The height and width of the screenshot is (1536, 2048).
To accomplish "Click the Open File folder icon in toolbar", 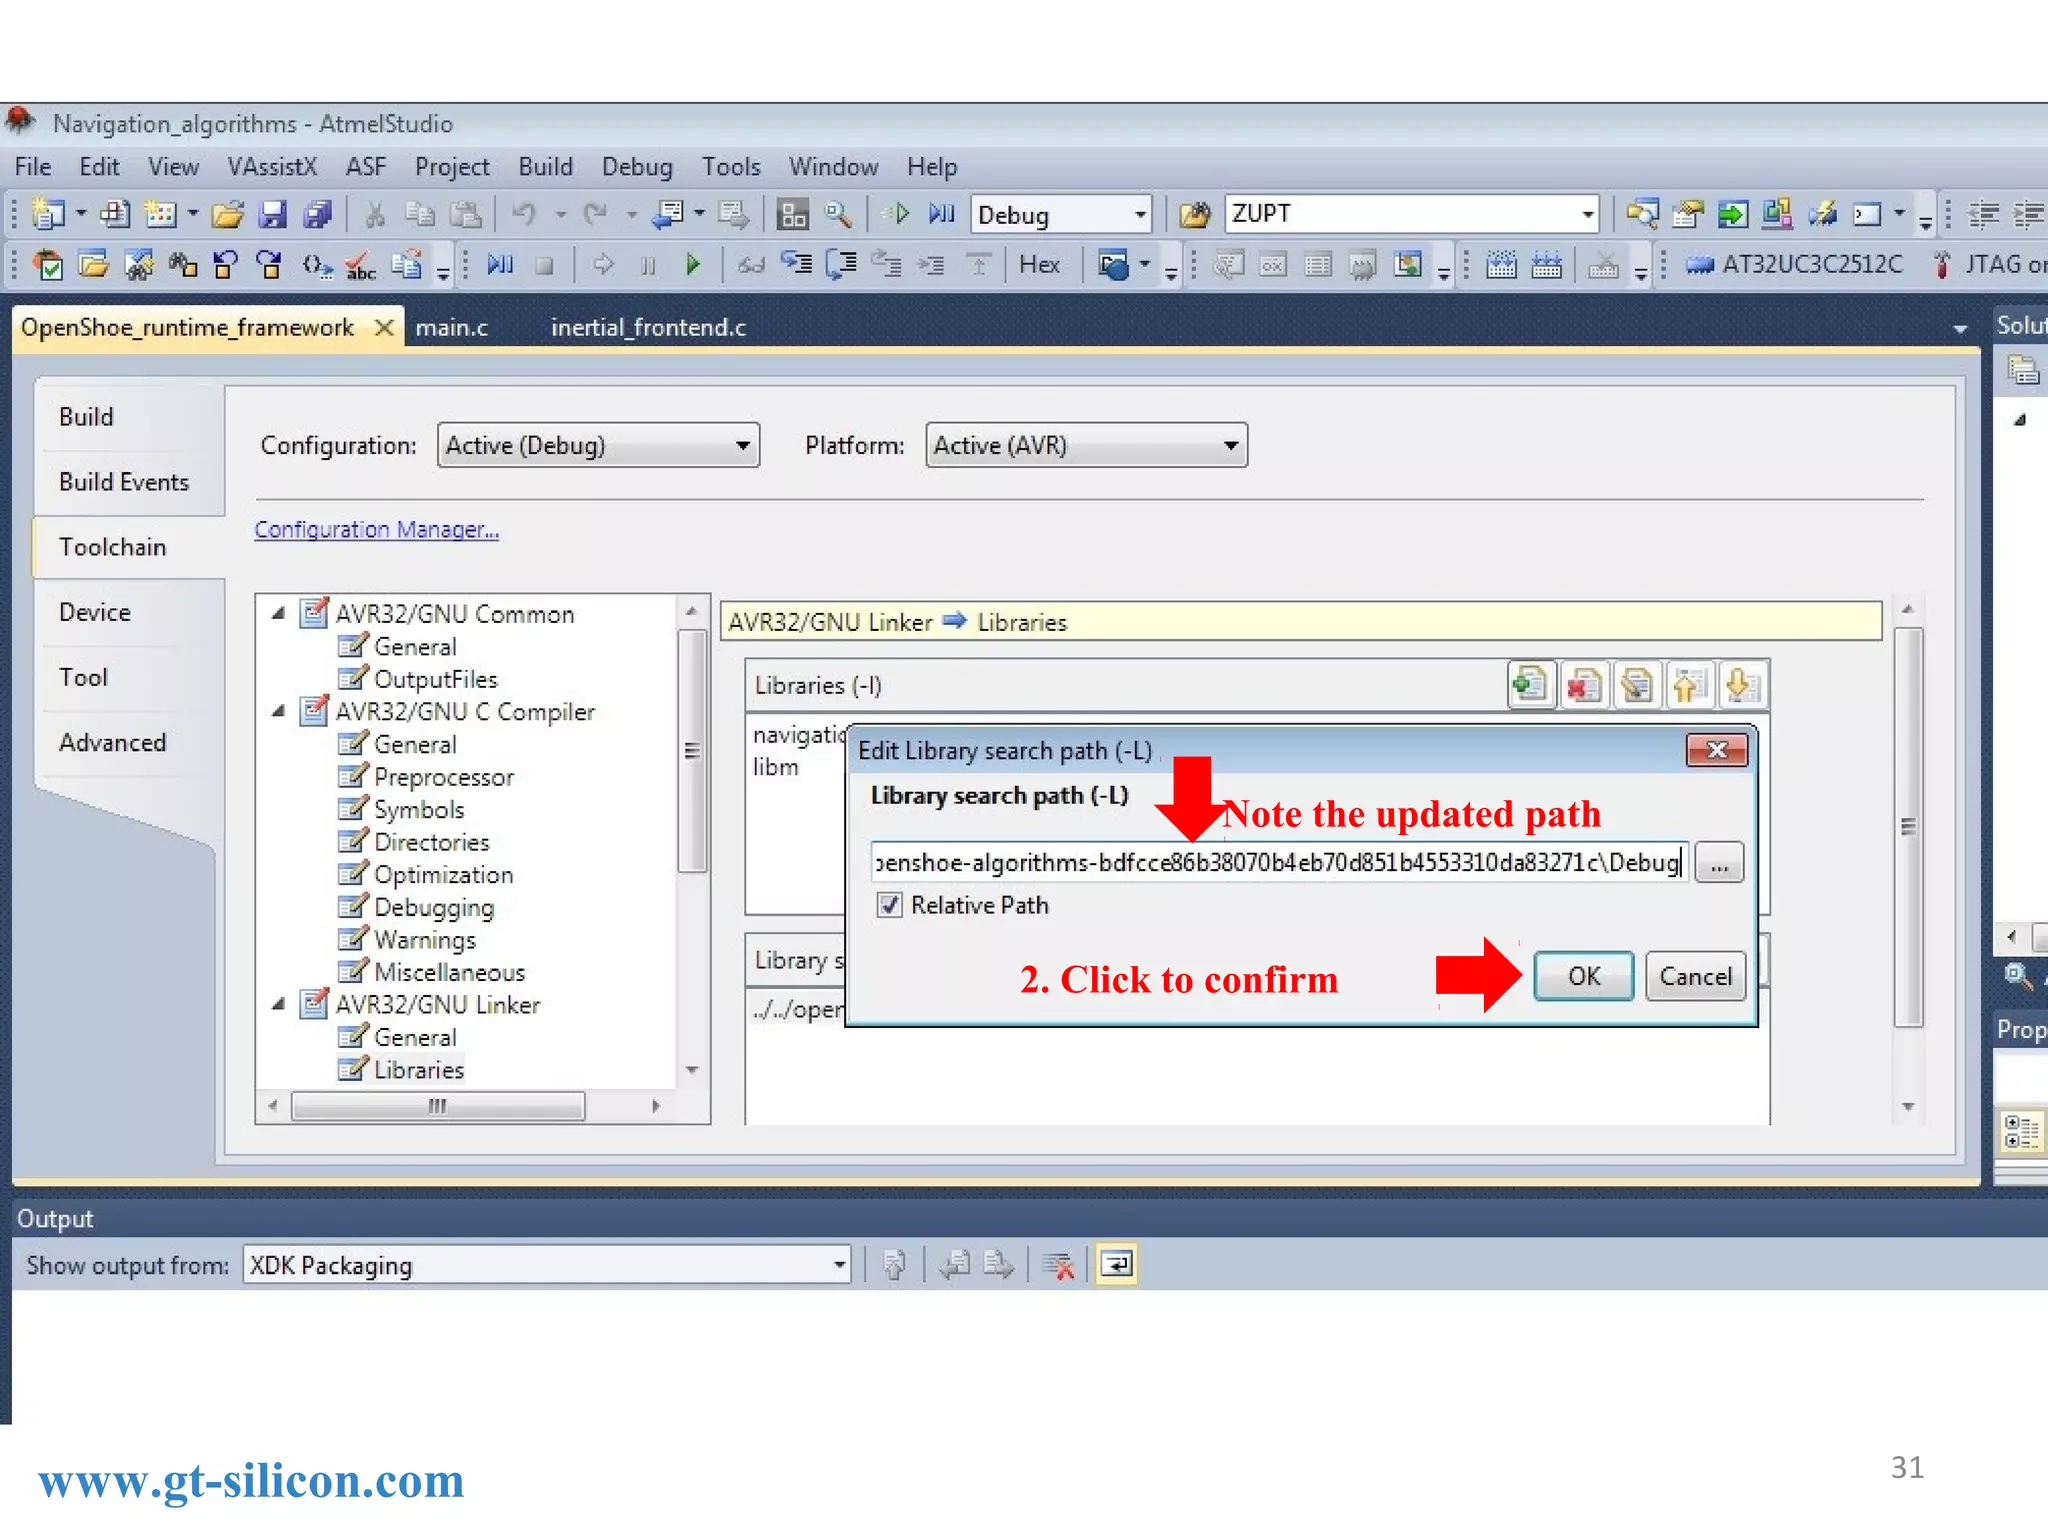I will tap(227, 214).
